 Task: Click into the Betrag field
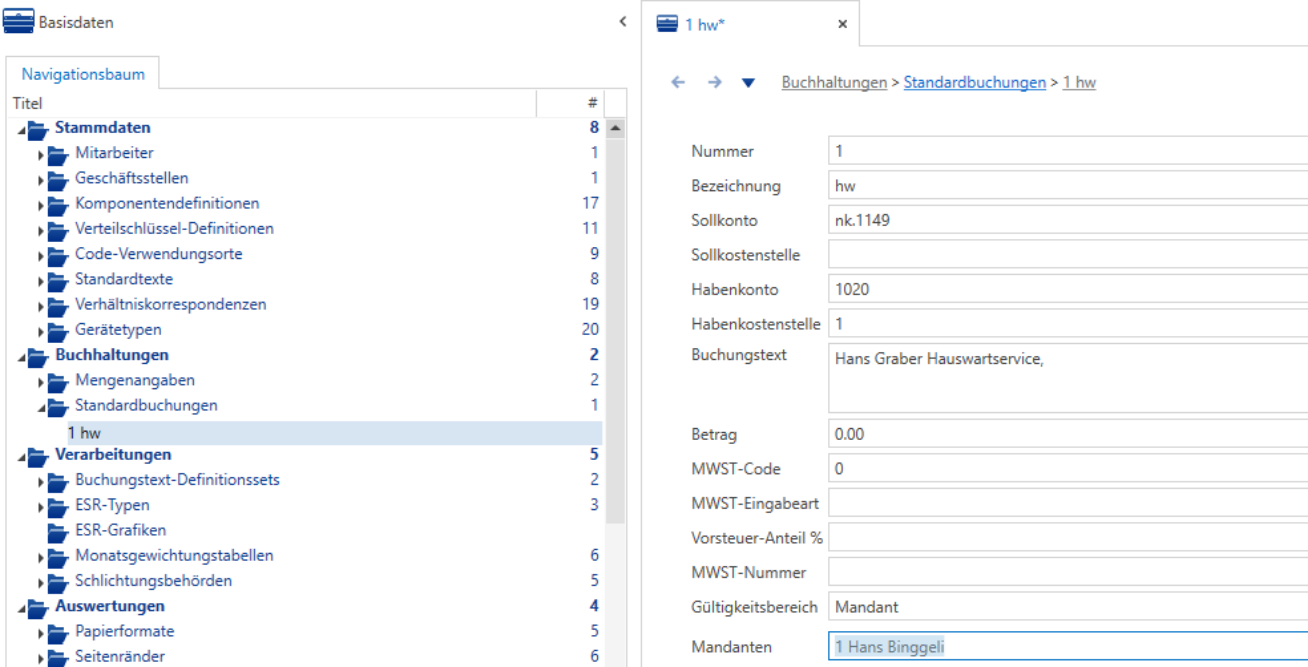(1068, 434)
